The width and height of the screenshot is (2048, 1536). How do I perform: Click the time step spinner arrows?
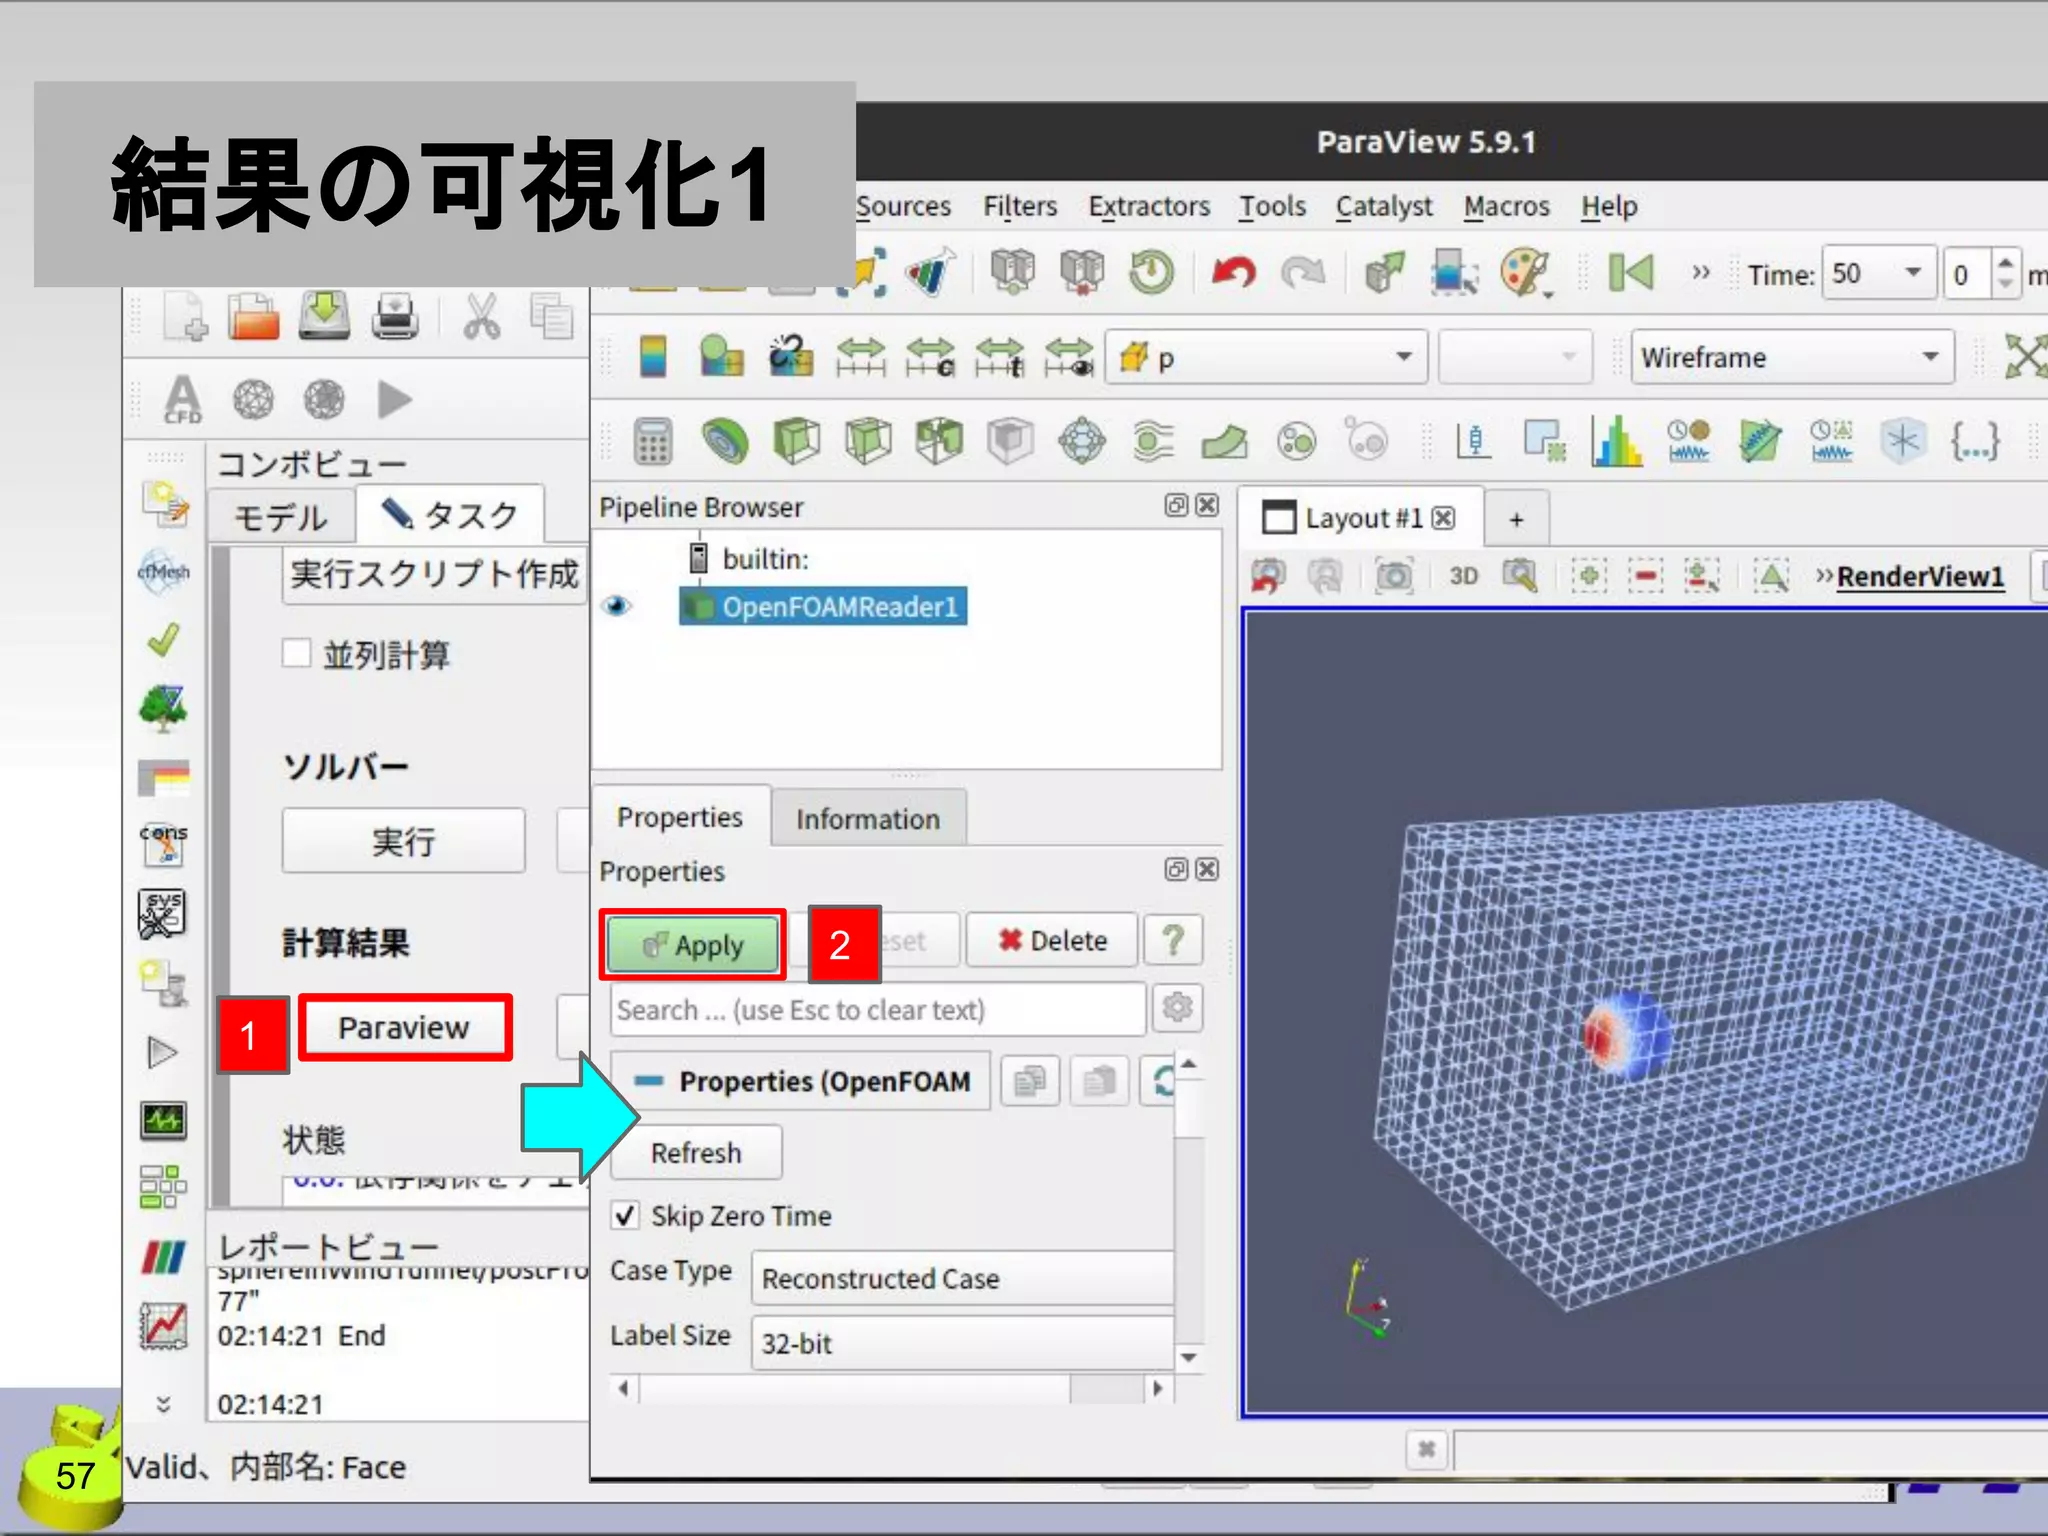click(2005, 273)
